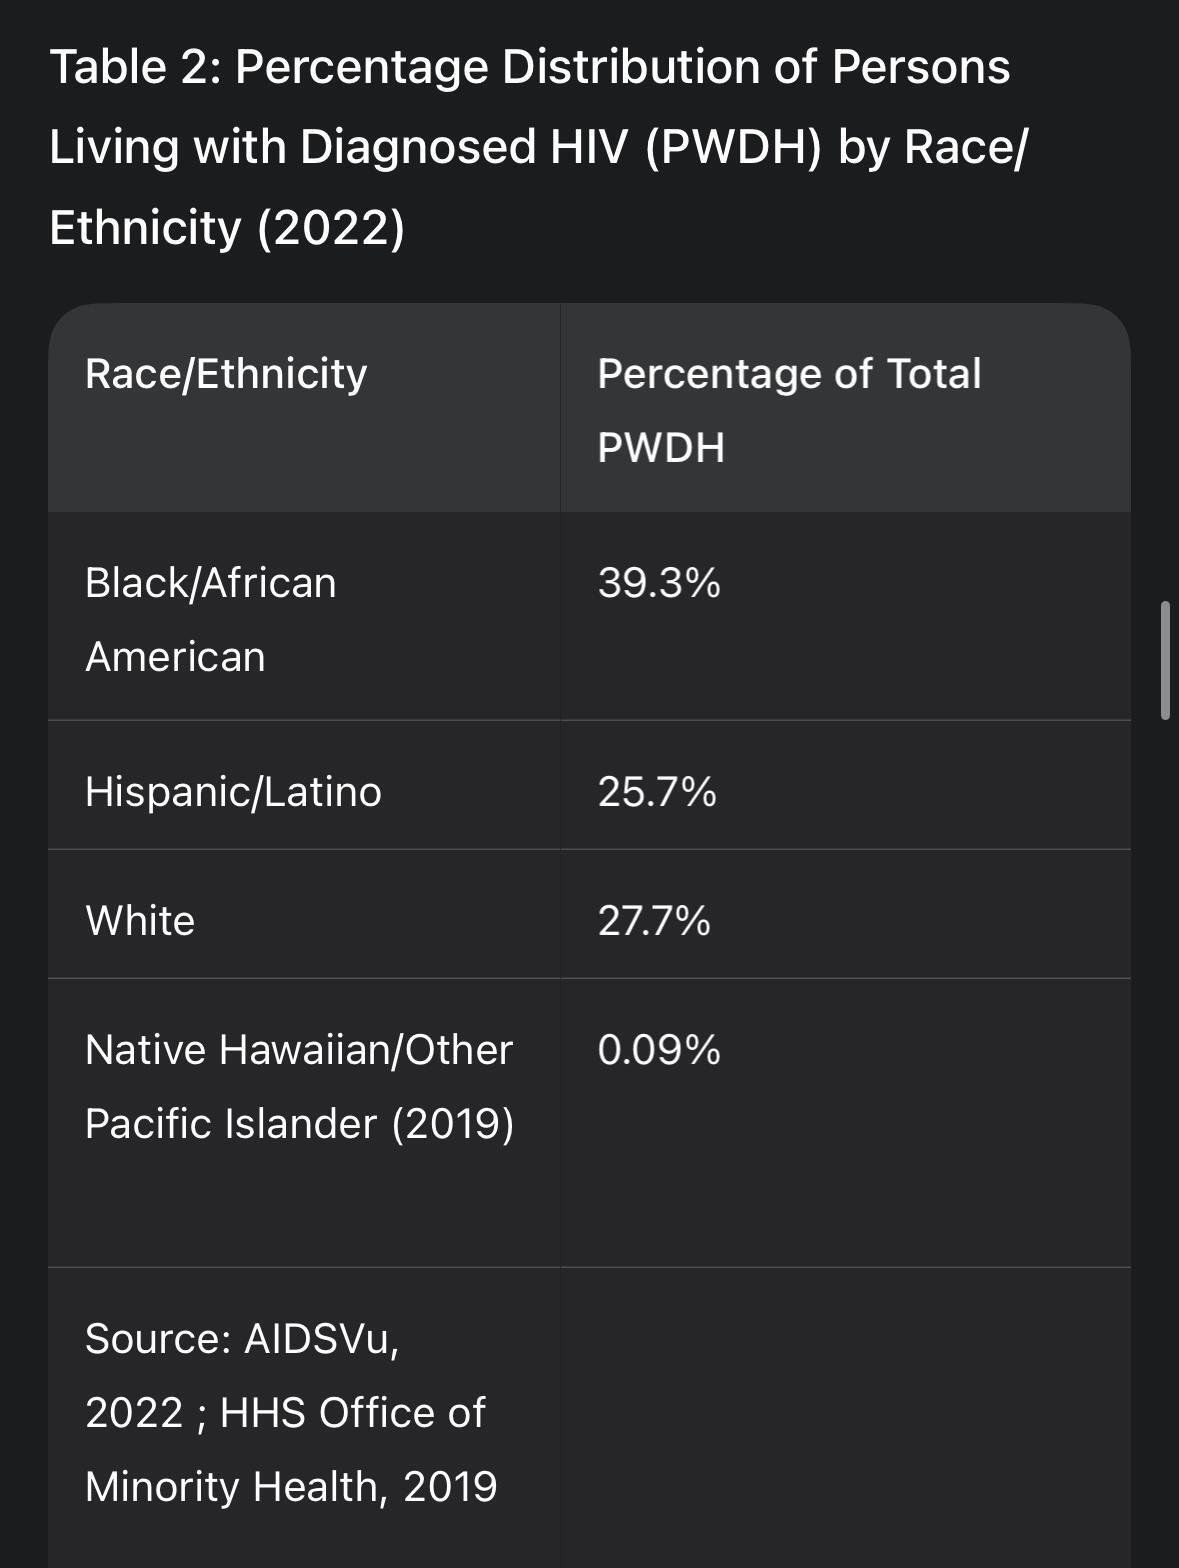Click the 39.3% value cell
The width and height of the screenshot is (1179, 1568).
(659, 583)
